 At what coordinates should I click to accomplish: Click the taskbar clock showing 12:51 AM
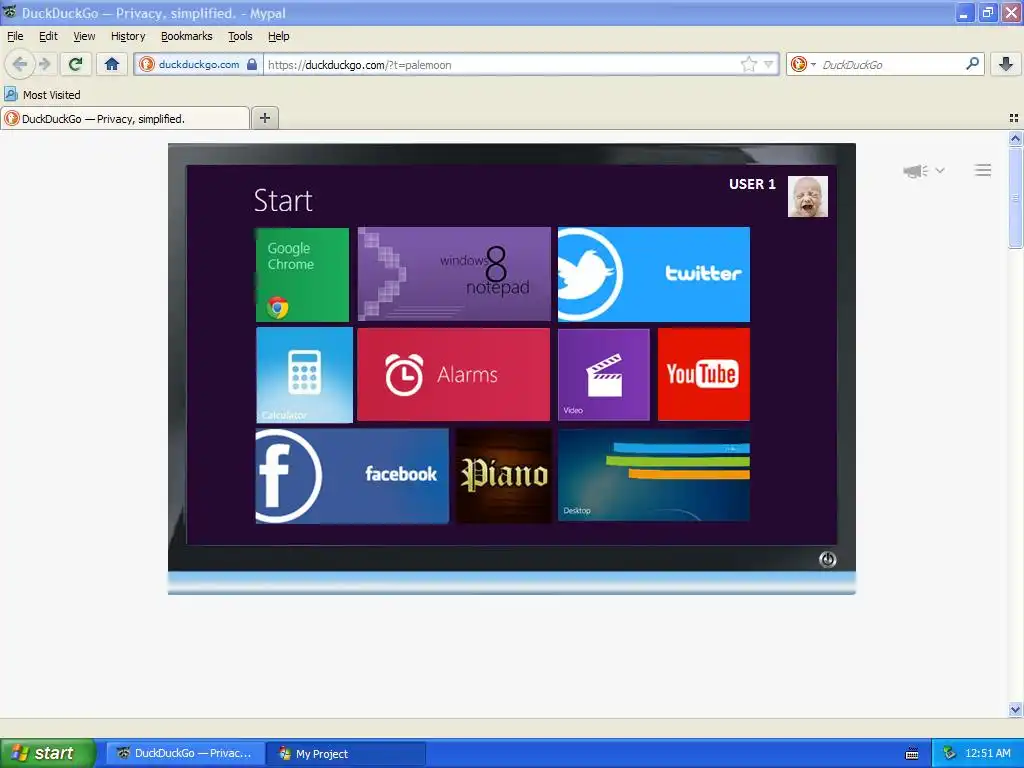(x=987, y=753)
